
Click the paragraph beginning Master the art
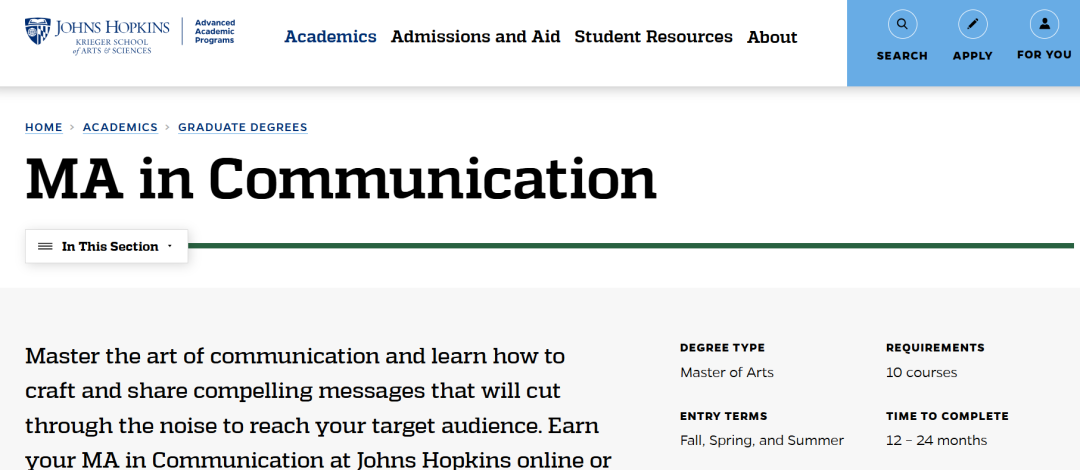[x=318, y=408]
